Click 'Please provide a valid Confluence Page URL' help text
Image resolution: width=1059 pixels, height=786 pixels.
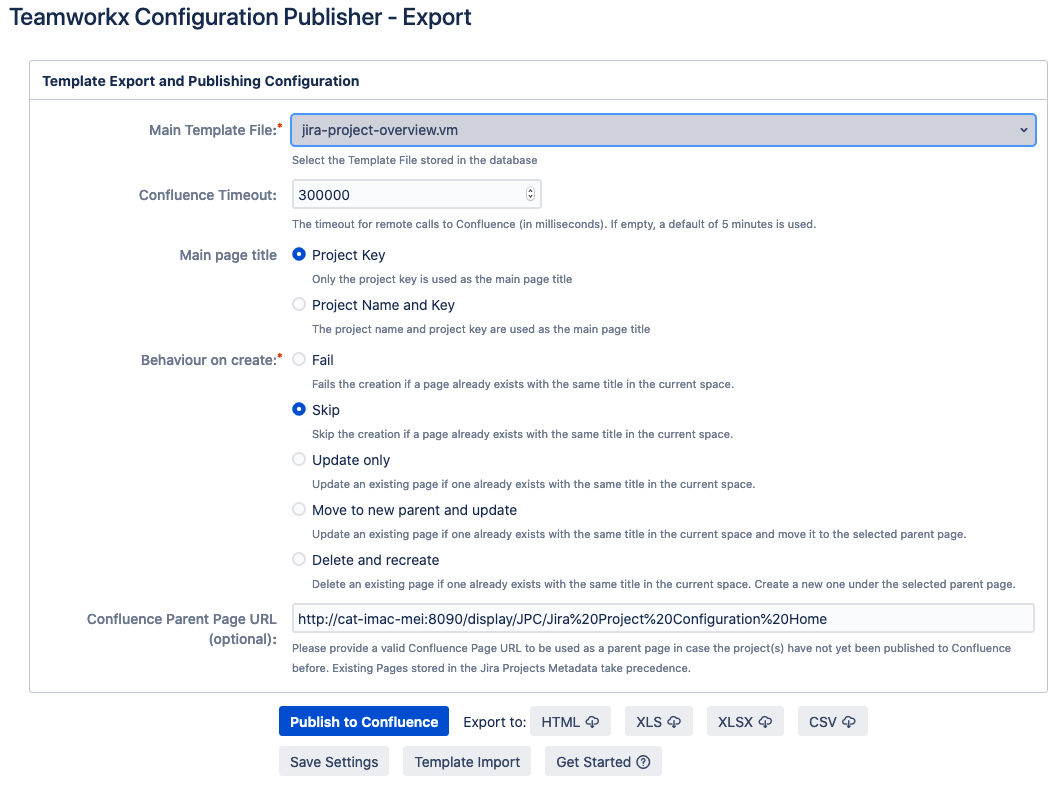[x=652, y=658]
